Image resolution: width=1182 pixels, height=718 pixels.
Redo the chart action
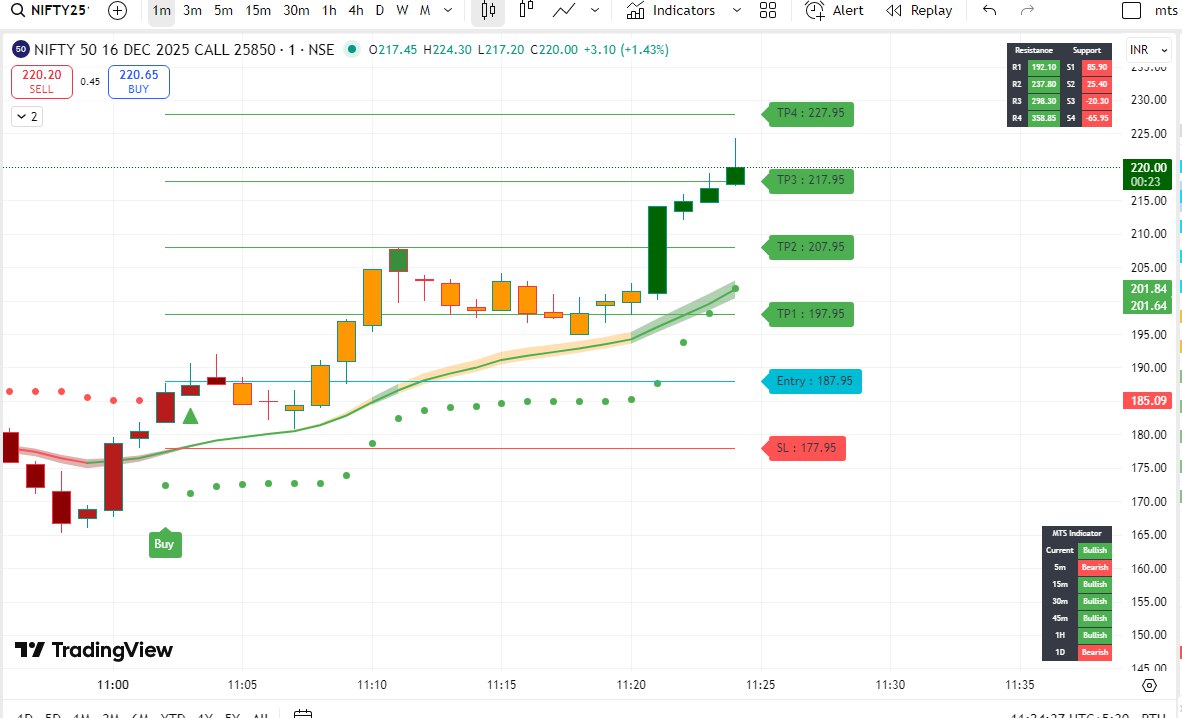click(1027, 11)
